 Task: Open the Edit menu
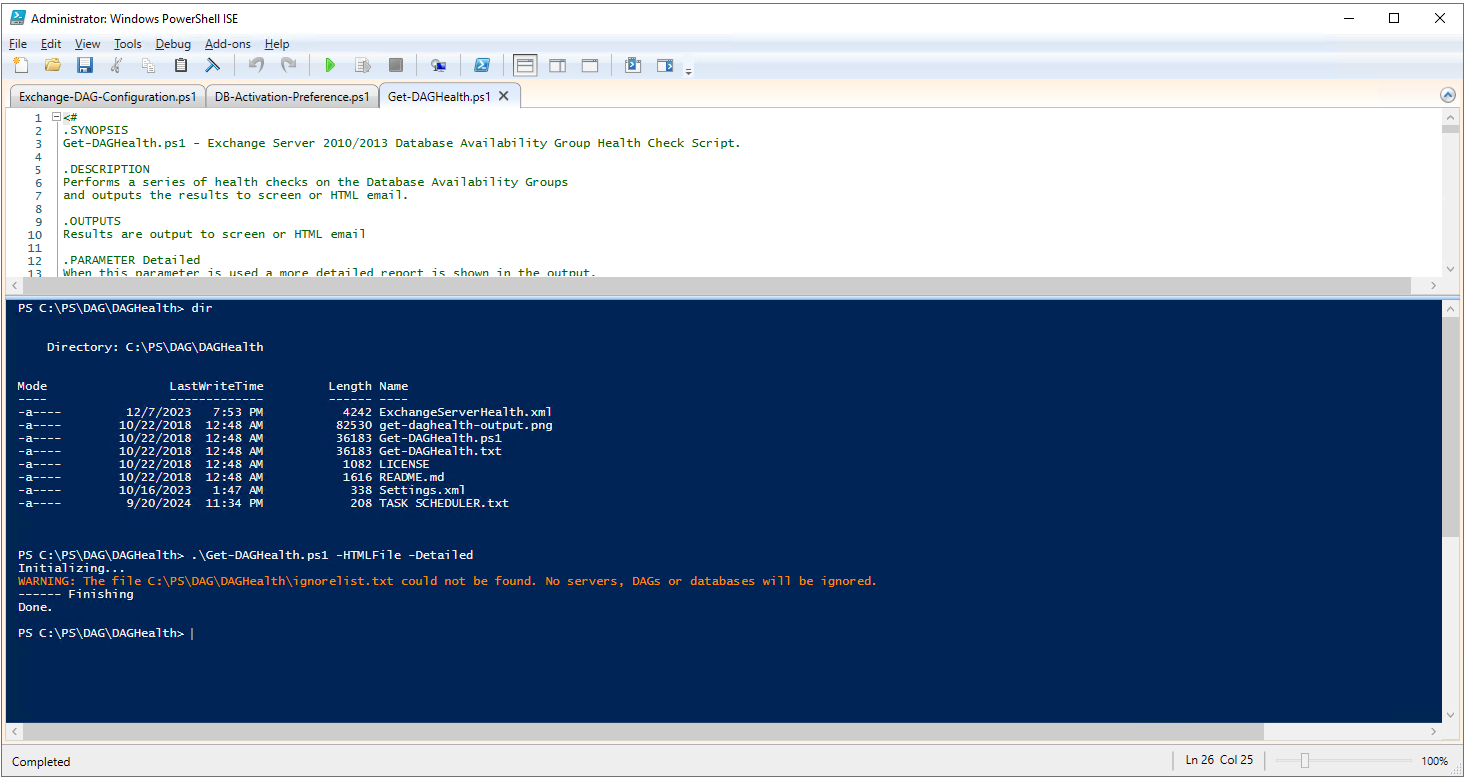[x=51, y=44]
